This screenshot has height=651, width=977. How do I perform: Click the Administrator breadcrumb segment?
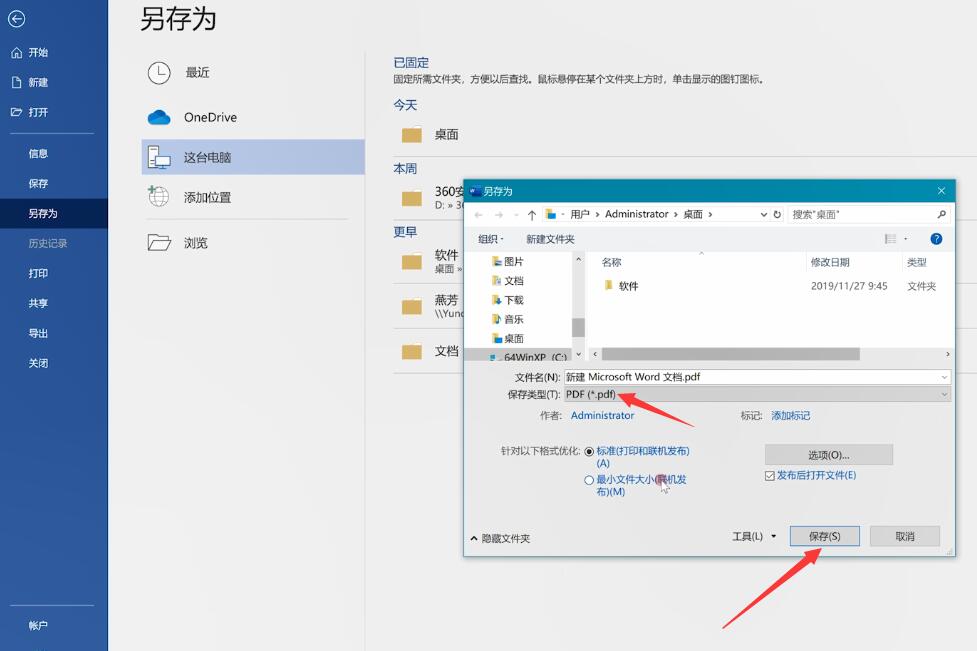pos(636,214)
